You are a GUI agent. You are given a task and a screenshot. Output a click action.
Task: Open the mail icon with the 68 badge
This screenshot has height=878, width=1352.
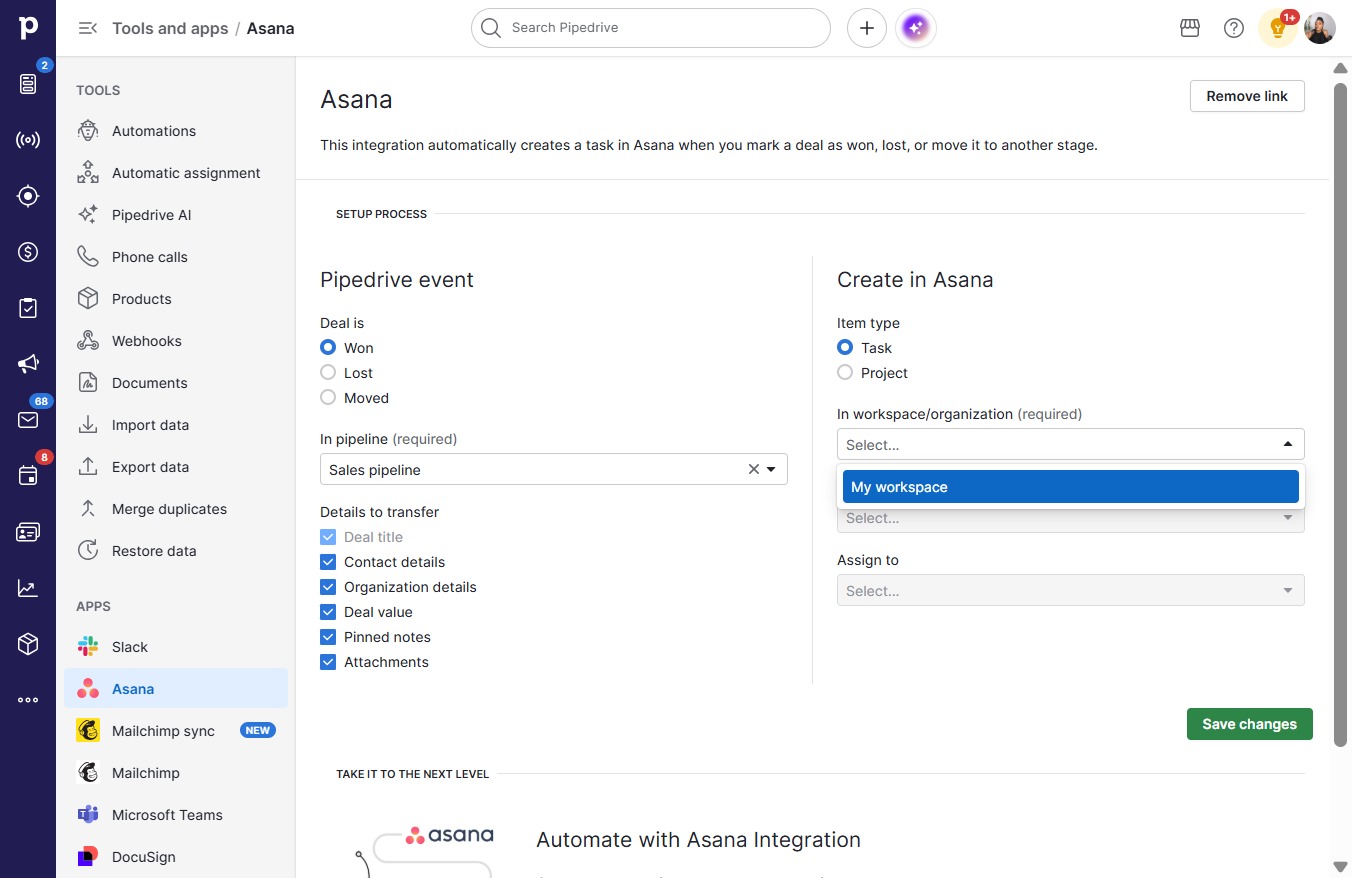28,420
